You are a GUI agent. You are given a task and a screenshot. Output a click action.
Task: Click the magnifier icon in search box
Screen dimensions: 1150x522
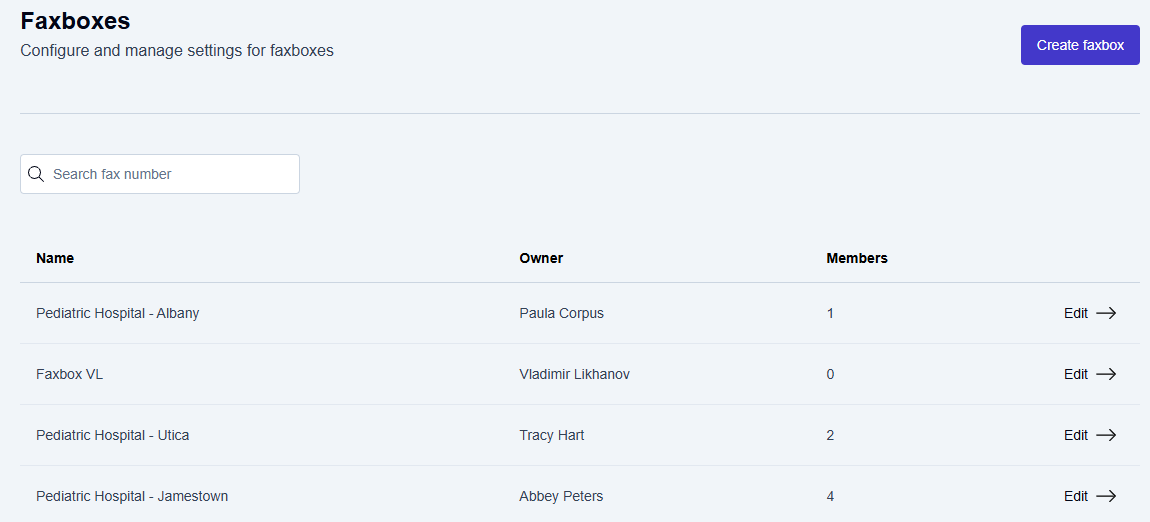pyautogui.click(x=36, y=174)
